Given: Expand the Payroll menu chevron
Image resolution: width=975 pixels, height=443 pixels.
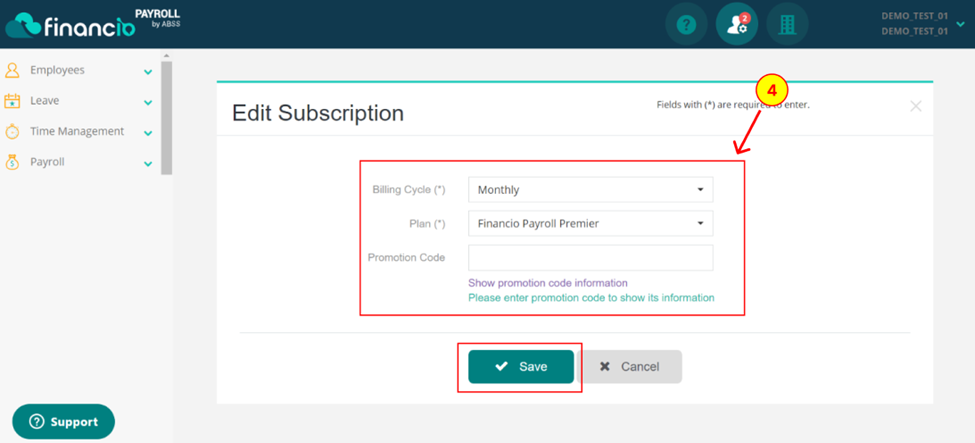Looking at the screenshot, I should (148, 164).
